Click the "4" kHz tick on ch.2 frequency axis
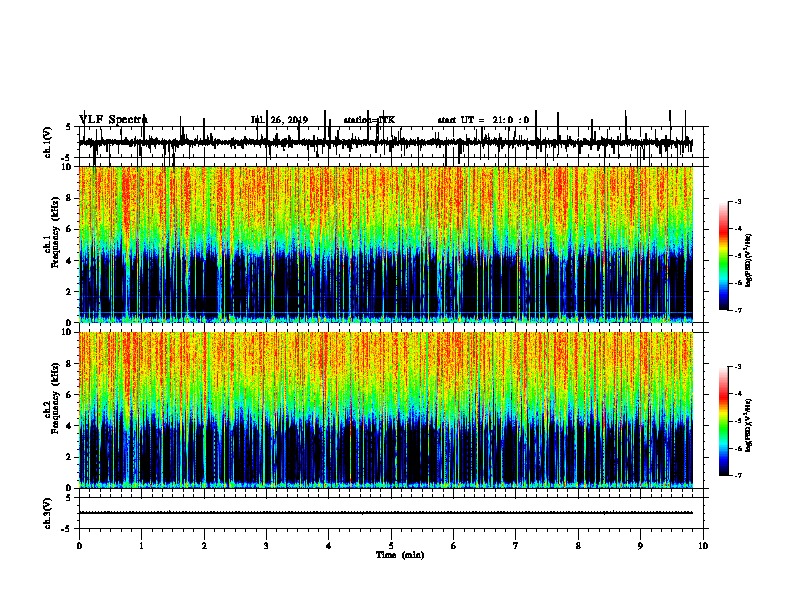This screenshot has height=612, width=792. tap(70, 426)
